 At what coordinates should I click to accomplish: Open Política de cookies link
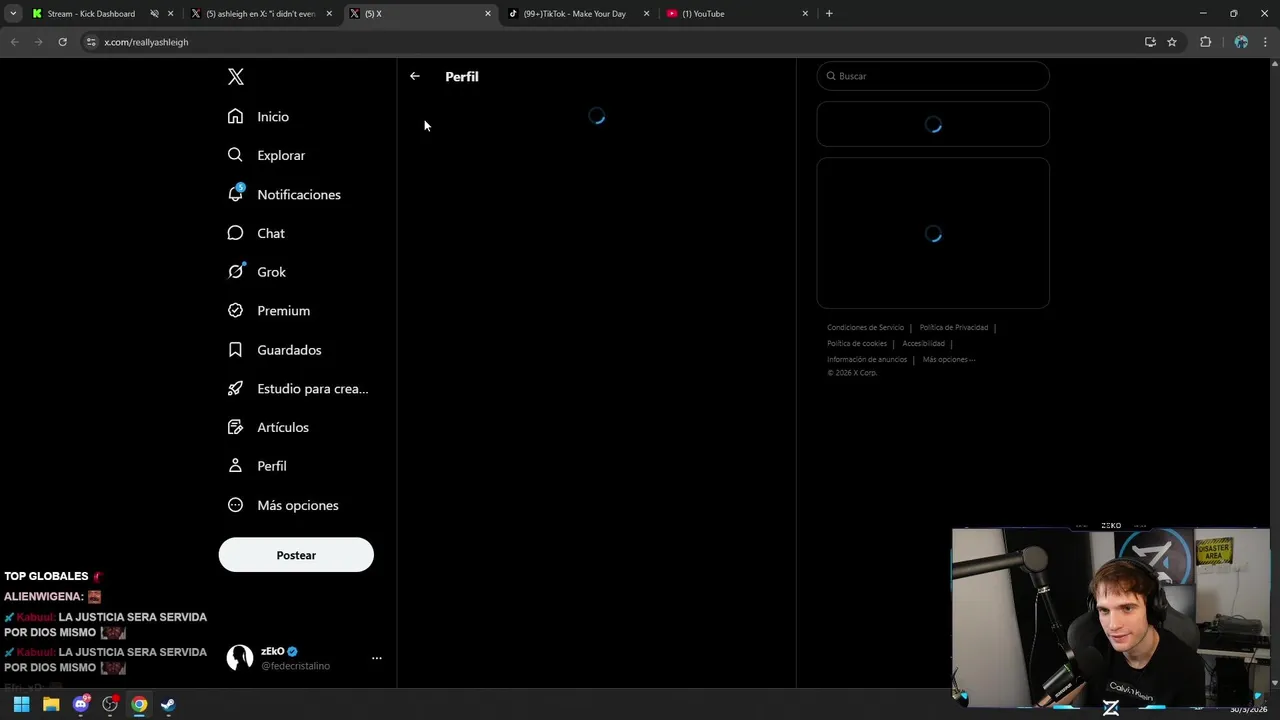click(x=857, y=344)
